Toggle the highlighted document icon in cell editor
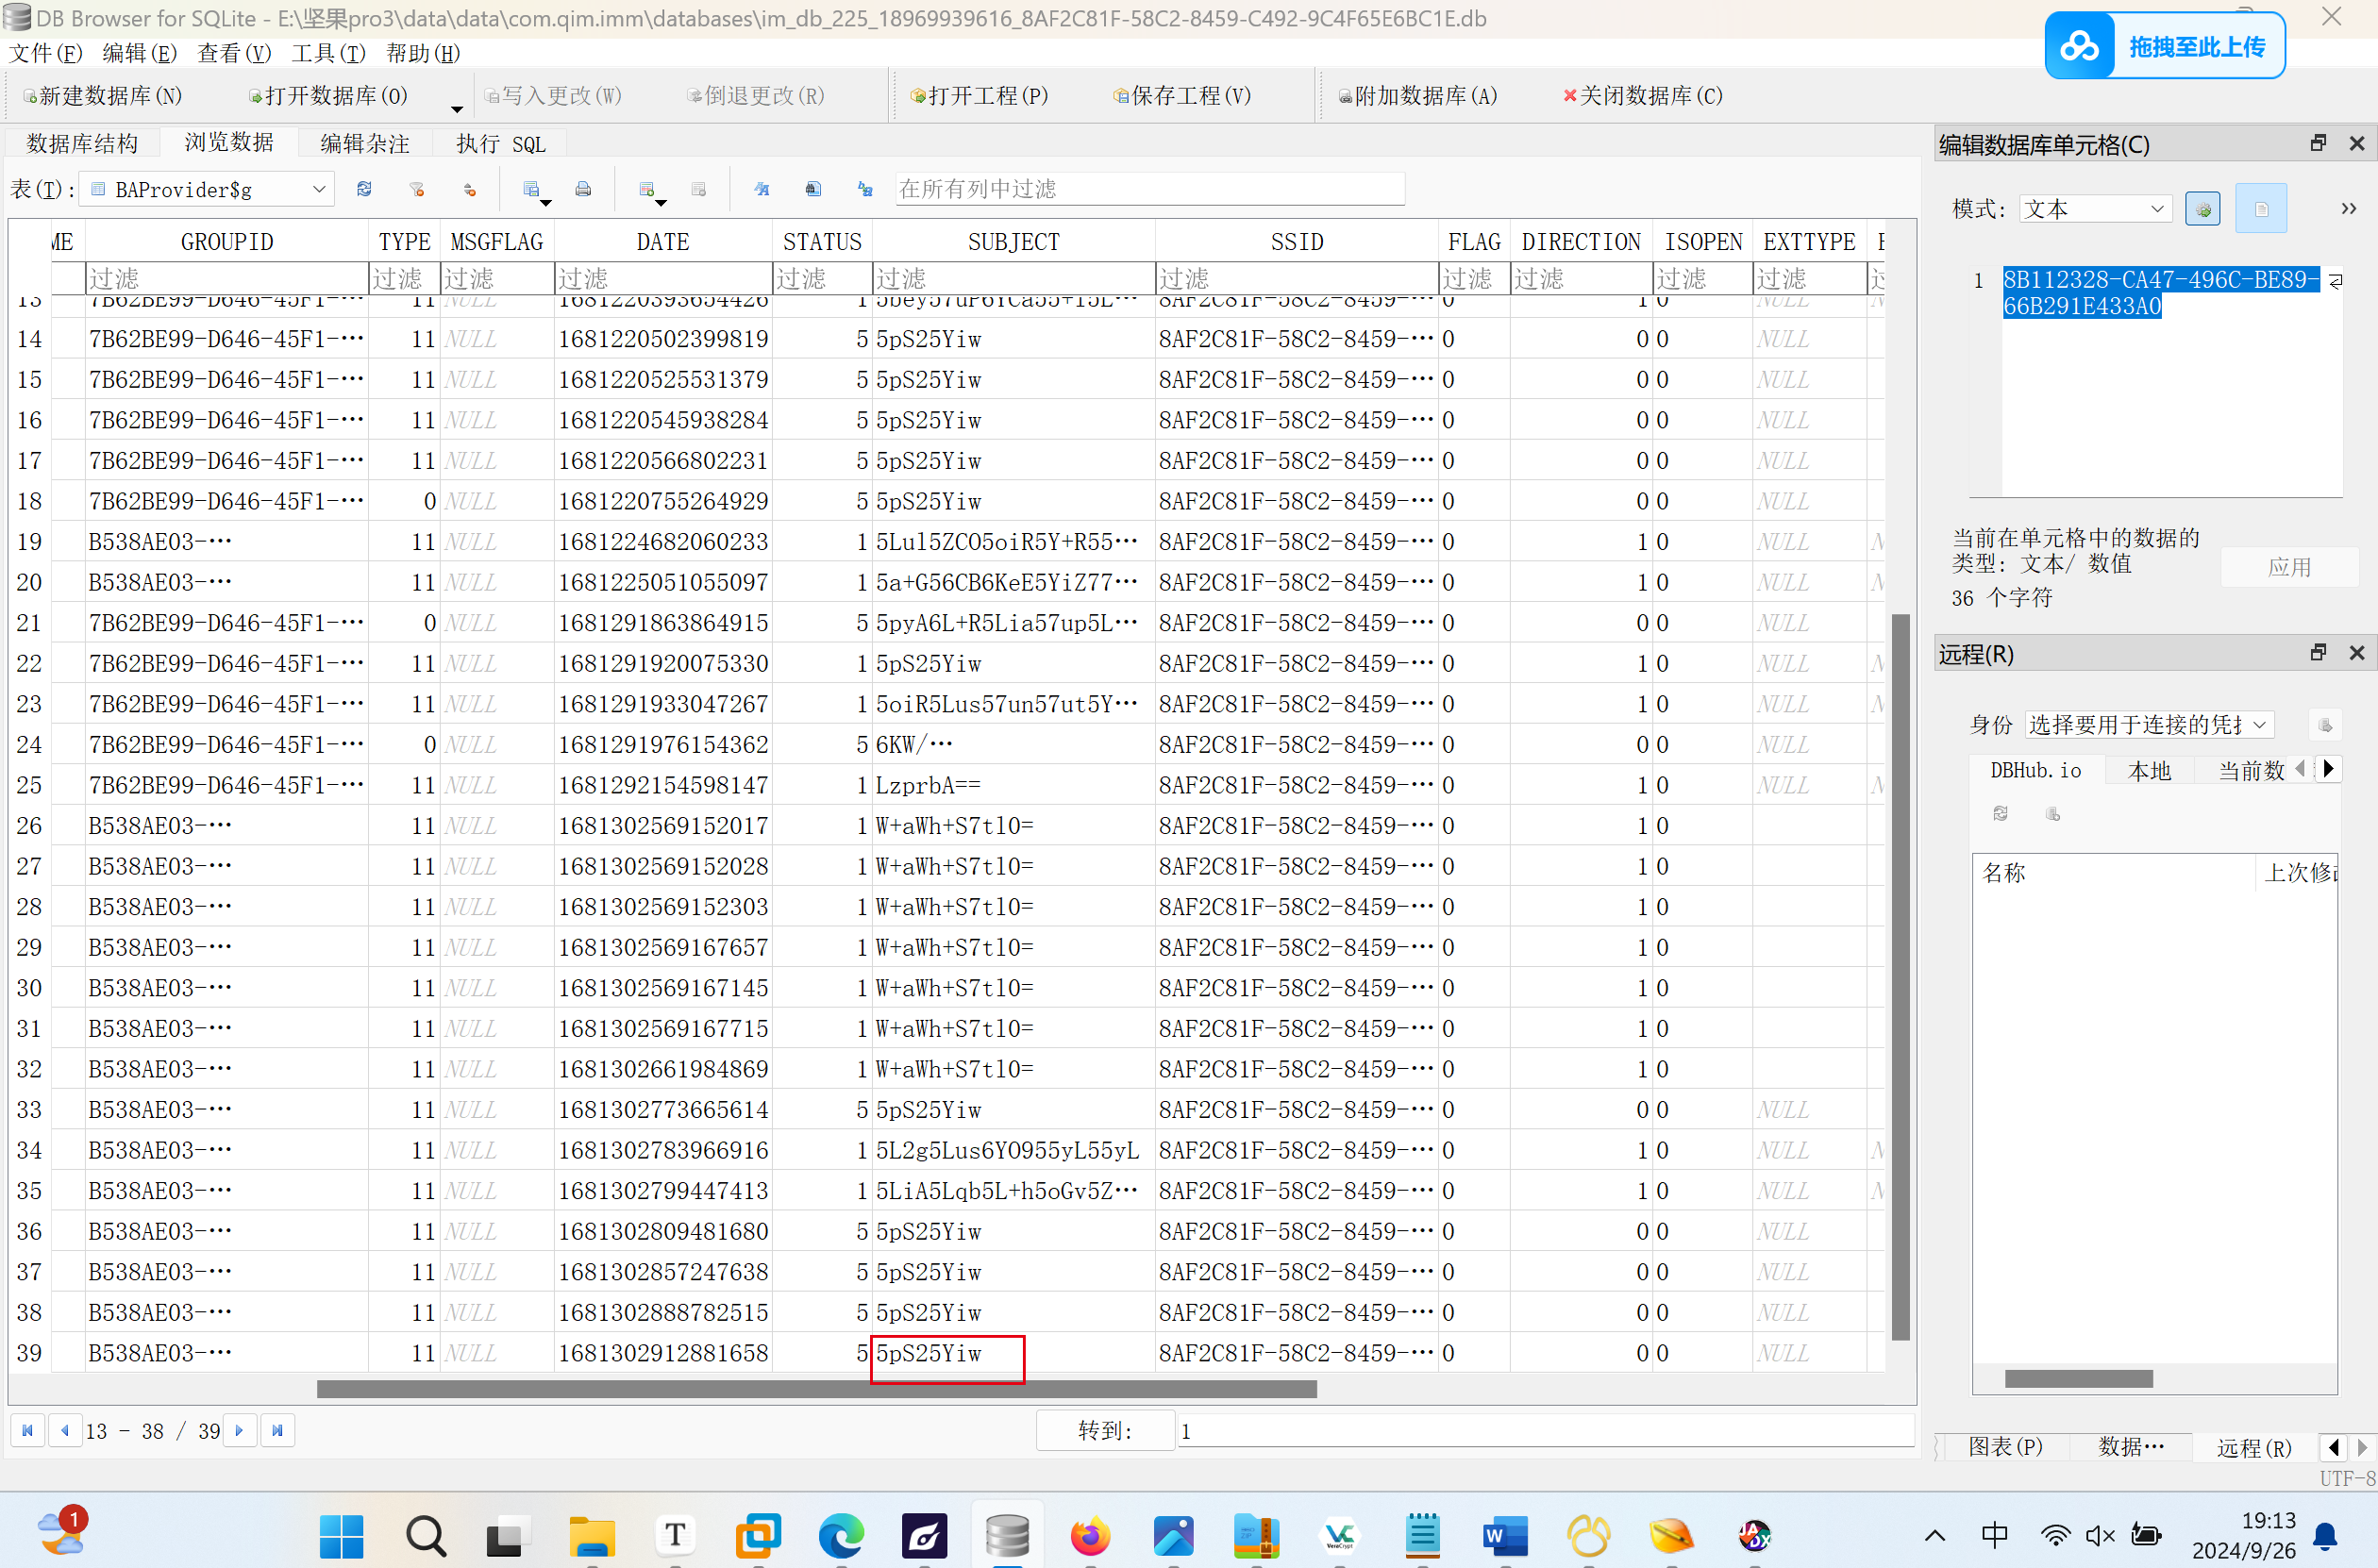 click(x=2261, y=209)
